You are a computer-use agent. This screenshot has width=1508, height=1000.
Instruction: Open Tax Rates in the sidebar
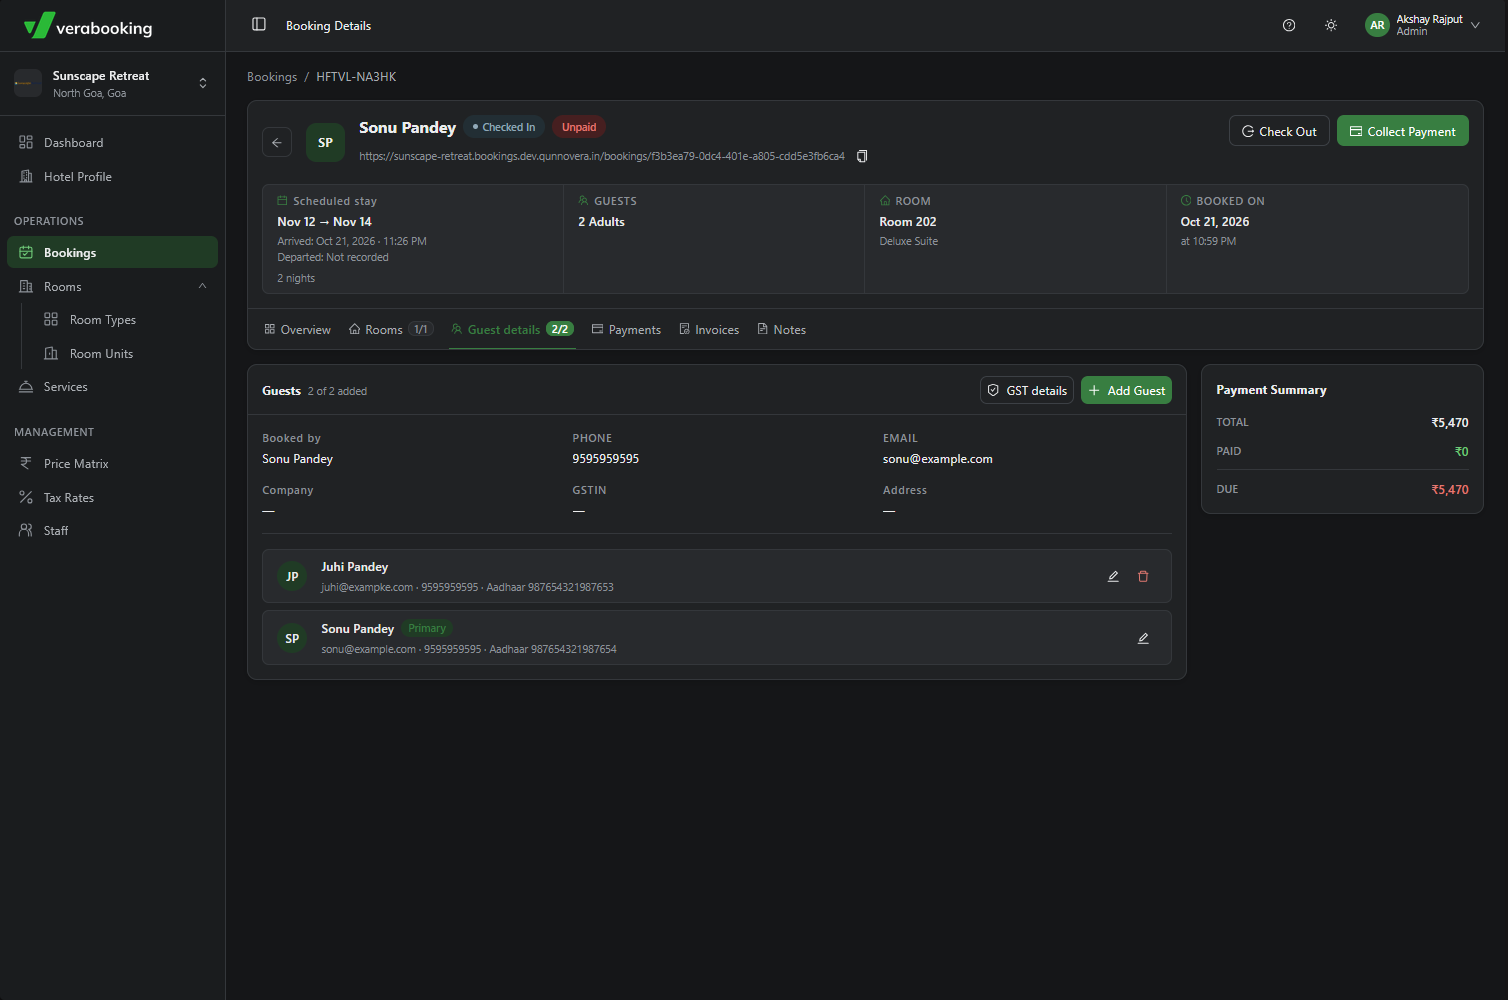click(x=112, y=498)
